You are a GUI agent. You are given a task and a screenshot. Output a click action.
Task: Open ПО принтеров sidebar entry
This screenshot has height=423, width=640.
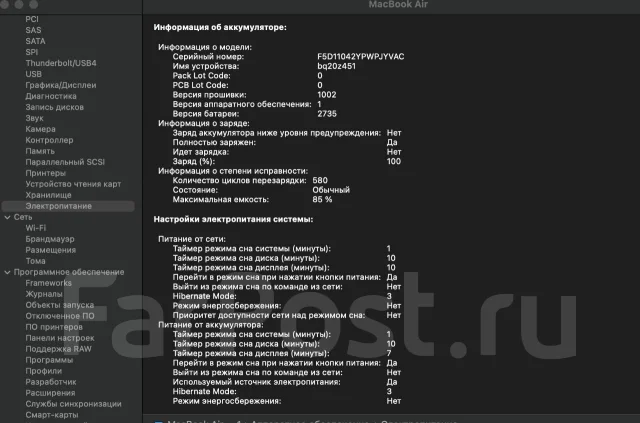pos(54,327)
